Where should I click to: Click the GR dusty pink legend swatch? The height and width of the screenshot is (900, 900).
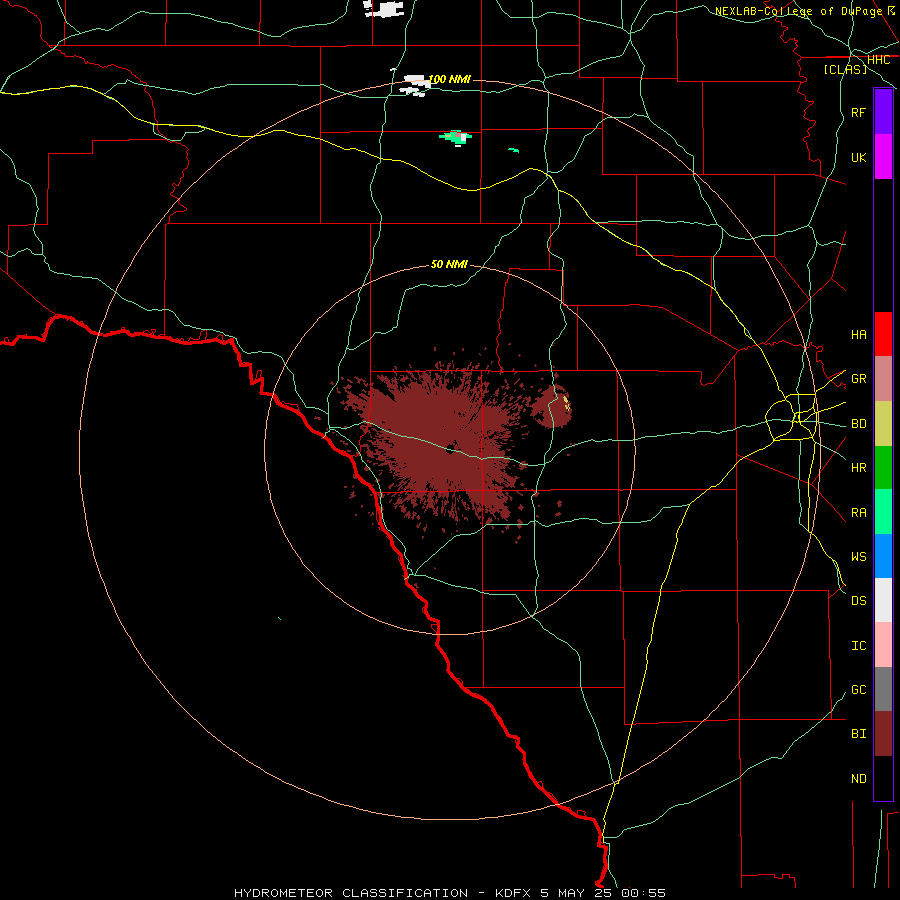(x=883, y=379)
